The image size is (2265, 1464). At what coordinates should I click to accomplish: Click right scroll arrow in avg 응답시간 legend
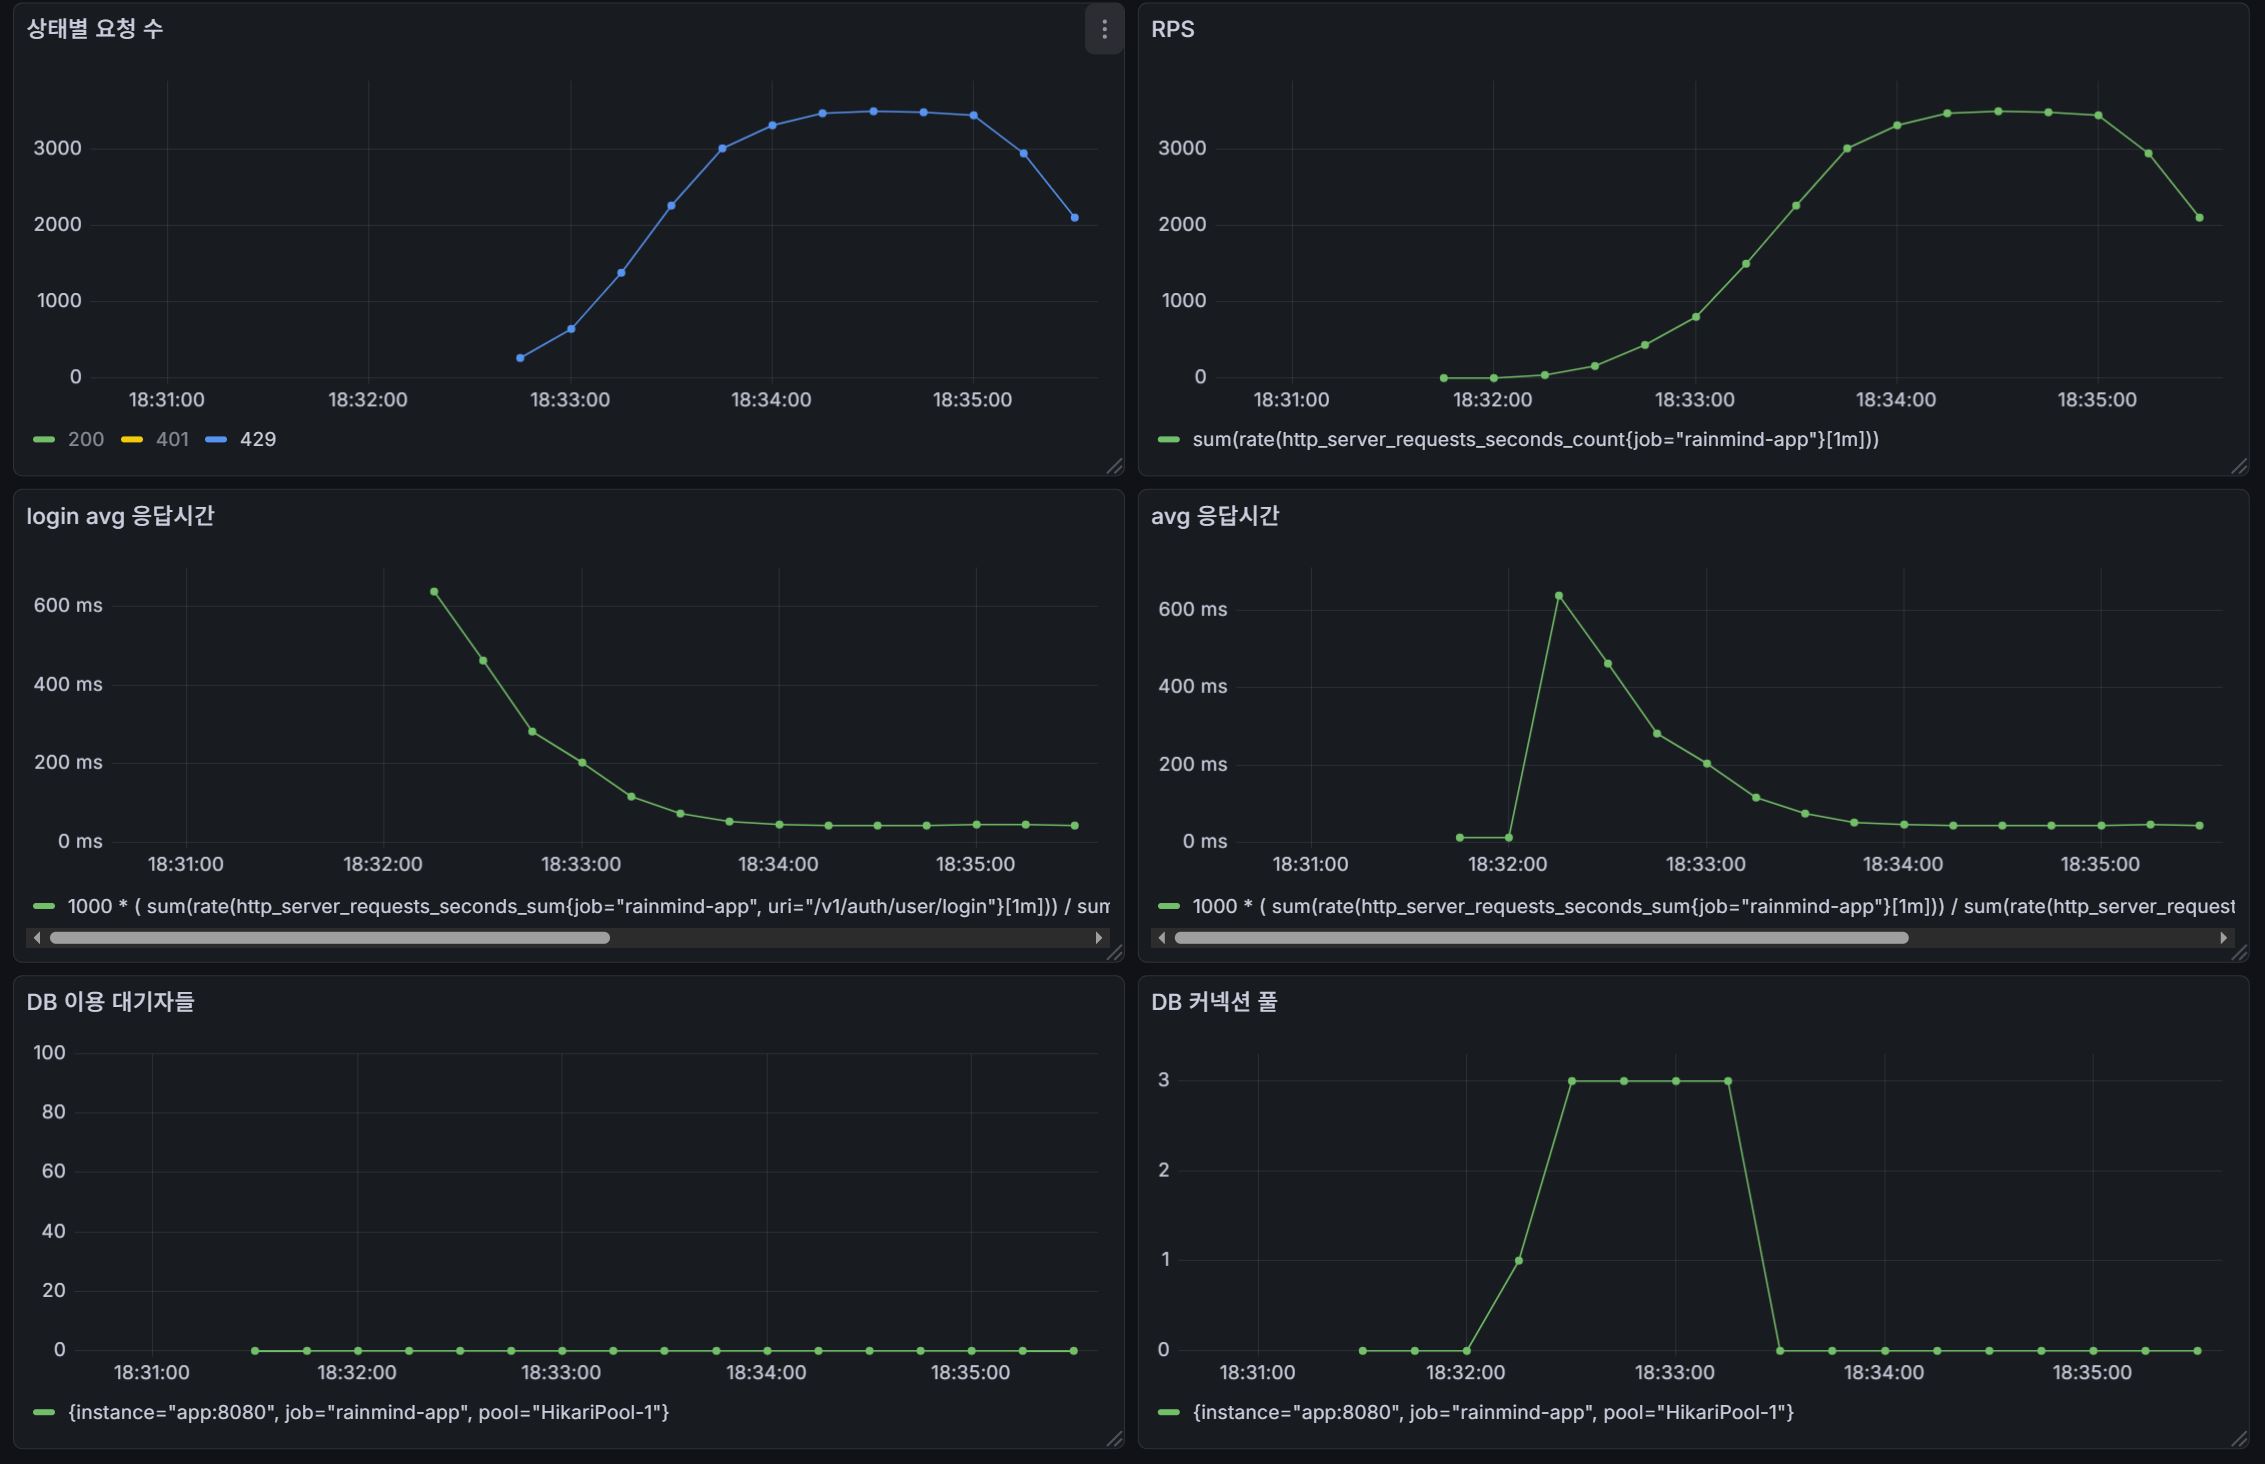(2223, 938)
